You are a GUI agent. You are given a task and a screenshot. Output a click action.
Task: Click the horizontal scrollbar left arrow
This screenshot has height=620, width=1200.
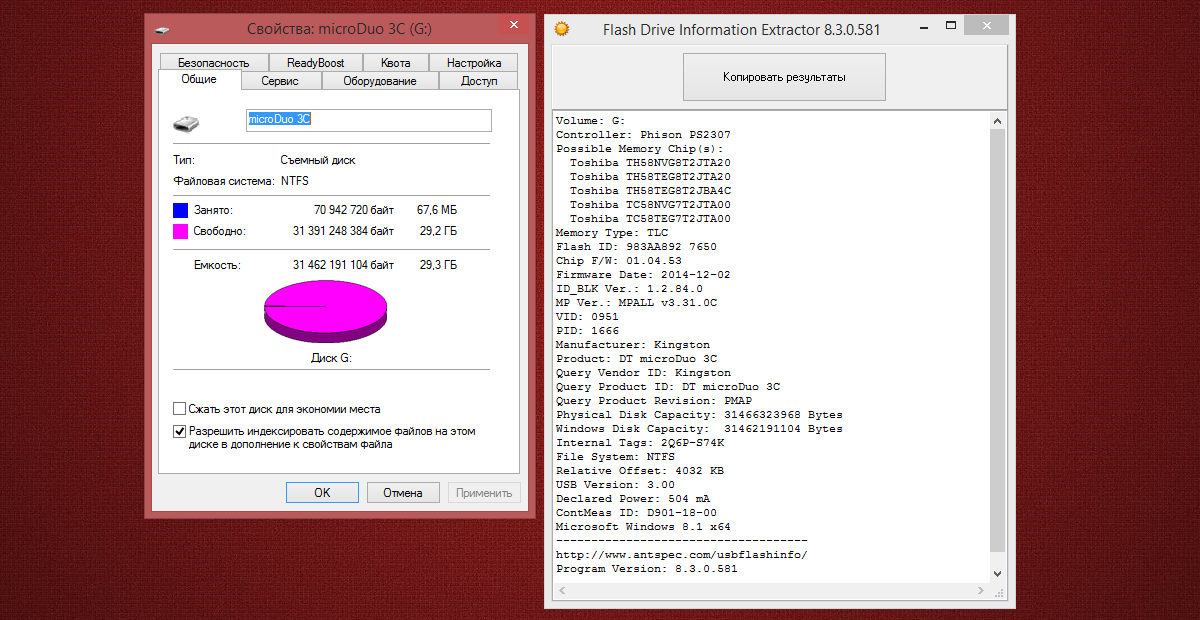point(561,590)
